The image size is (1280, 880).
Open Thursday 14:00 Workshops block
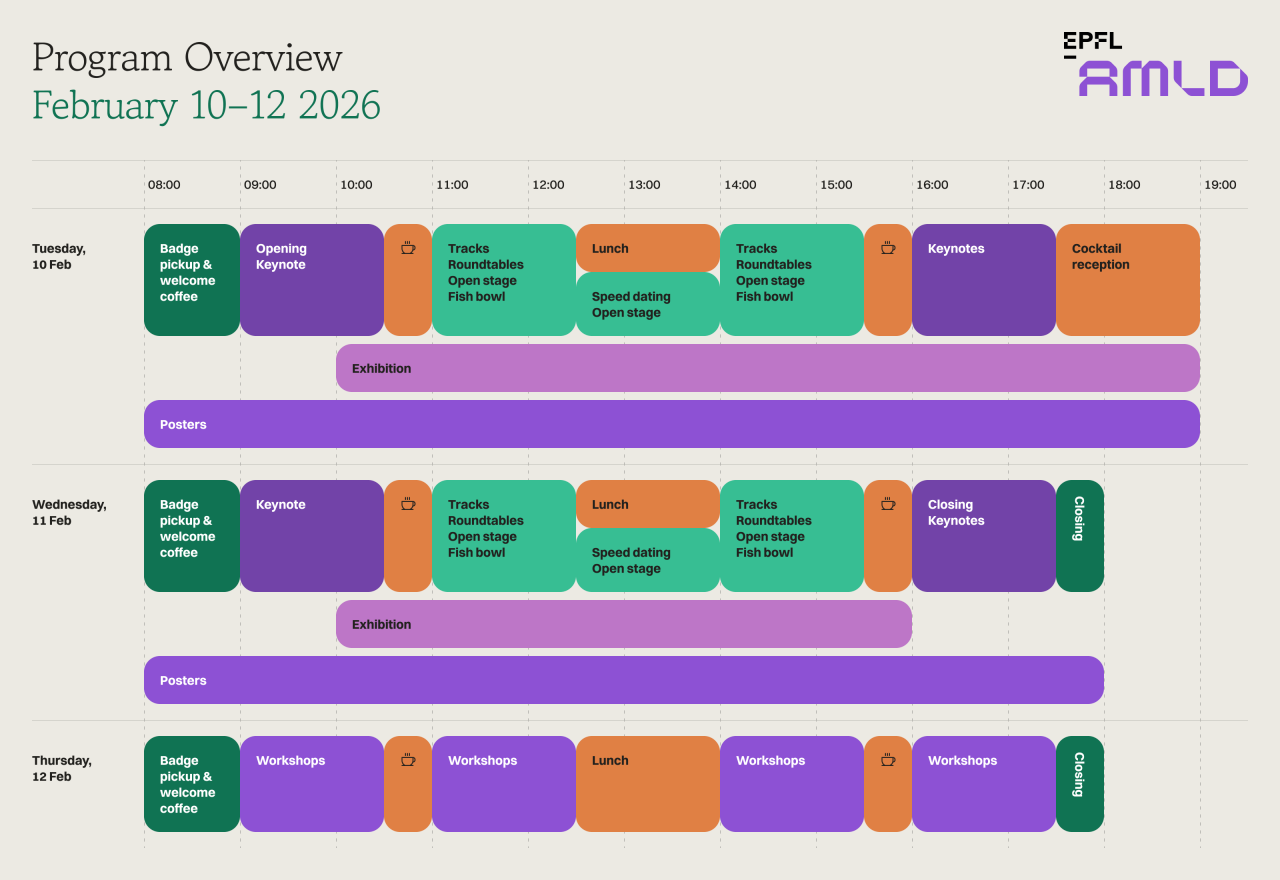click(x=792, y=784)
